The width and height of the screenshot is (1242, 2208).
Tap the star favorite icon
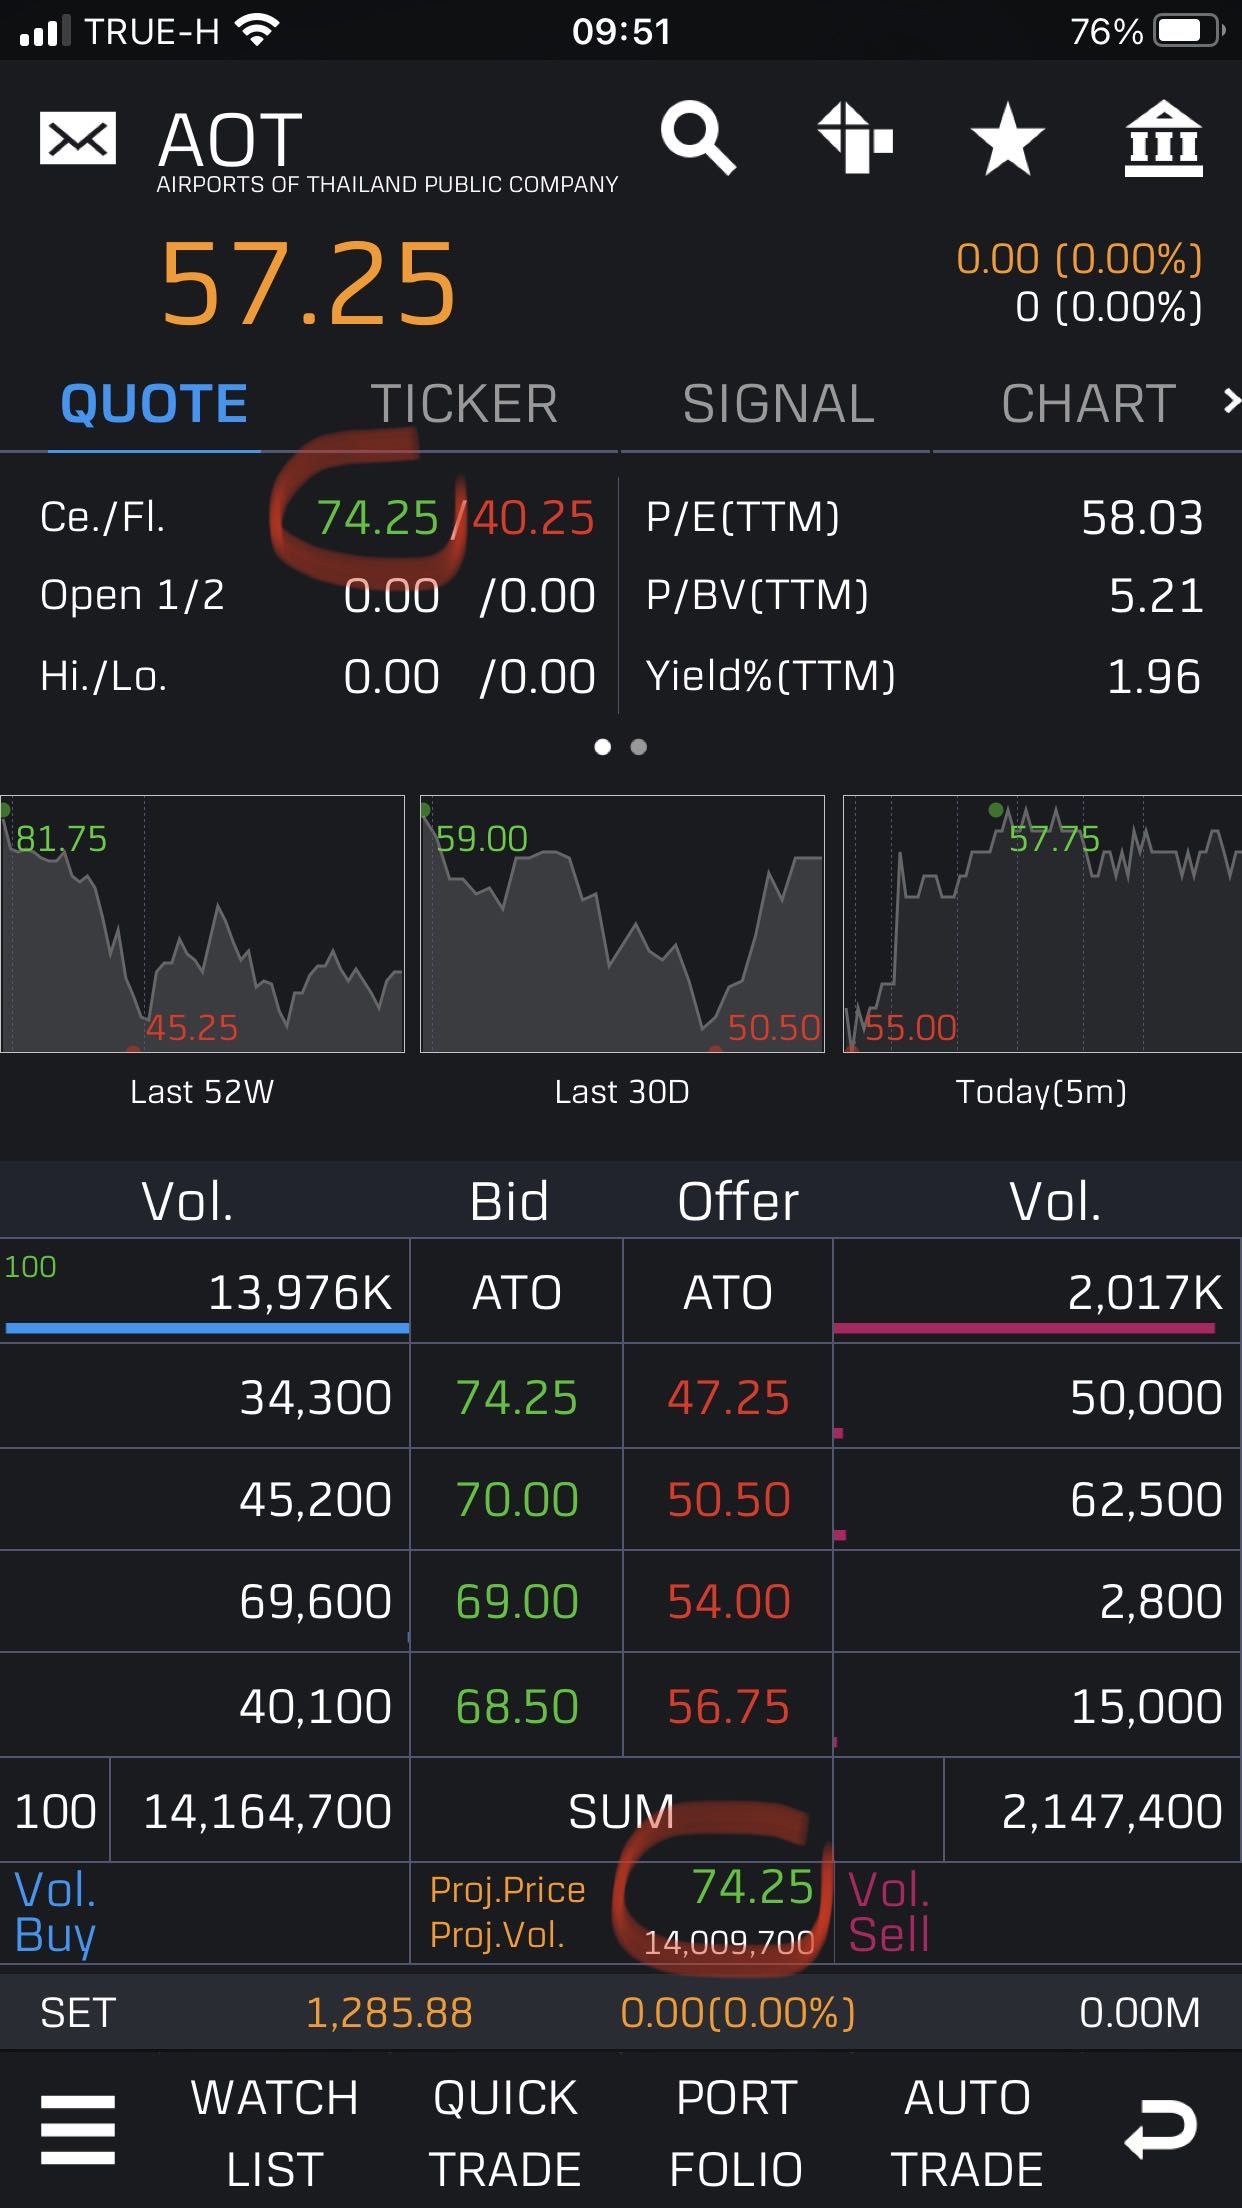[x=1008, y=139]
